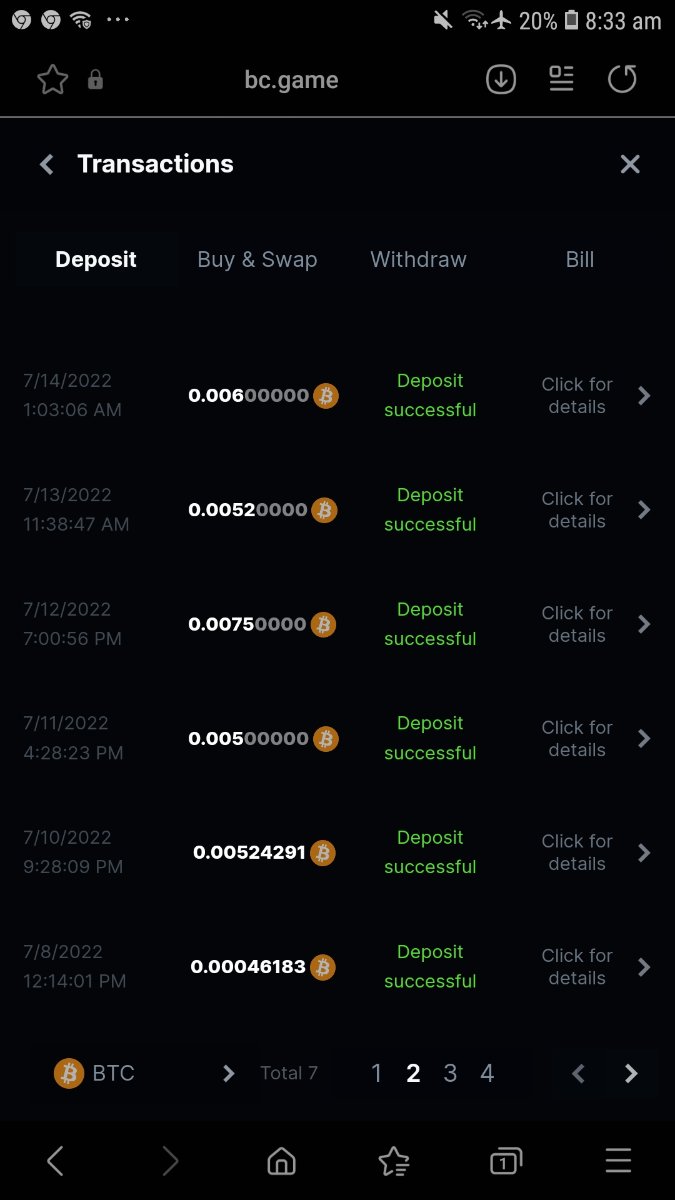
Task: Open reader mode icon in address bar
Action: tap(562, 80)
